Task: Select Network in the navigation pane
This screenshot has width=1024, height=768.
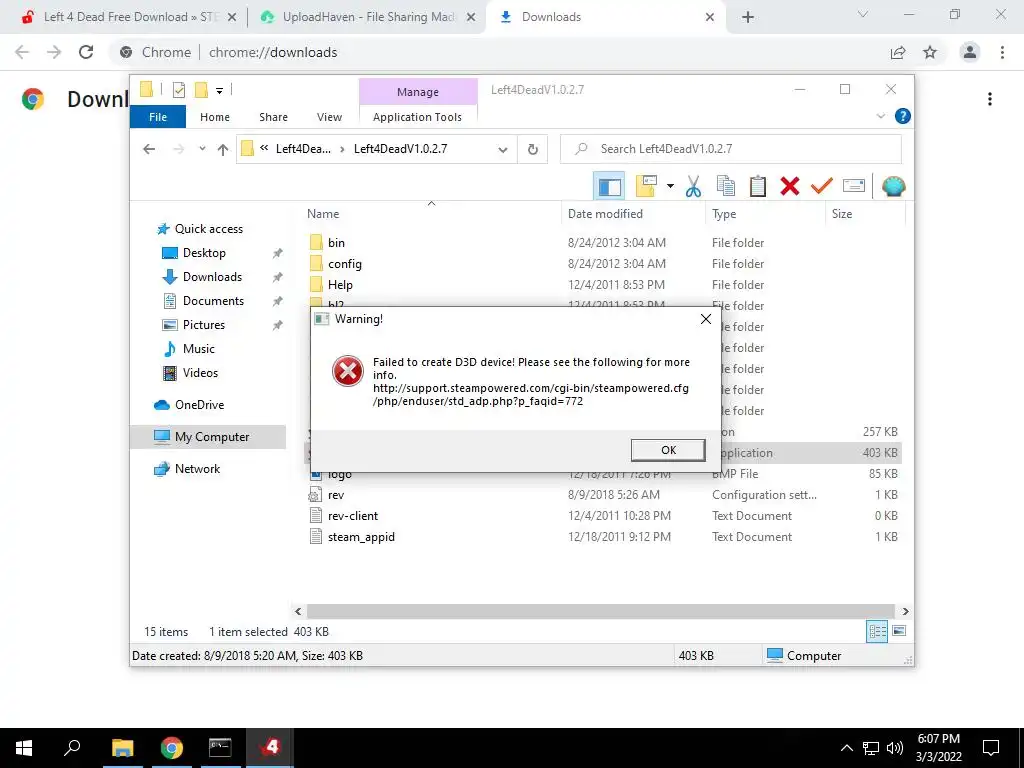Action: click(x=197, y=469)
